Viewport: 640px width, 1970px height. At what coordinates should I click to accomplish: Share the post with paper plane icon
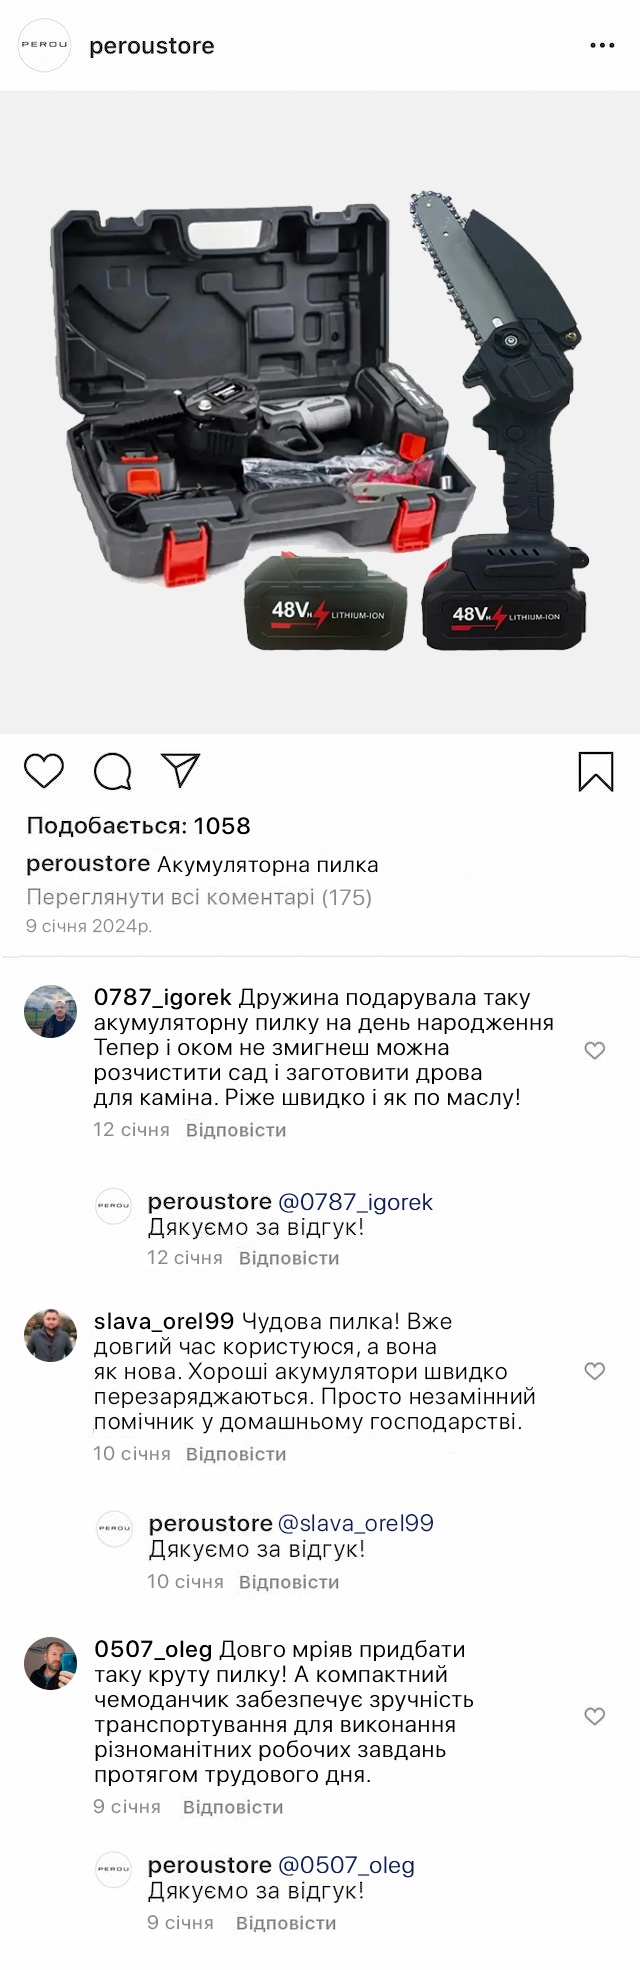pyautogui.click(x=181, y=770)
